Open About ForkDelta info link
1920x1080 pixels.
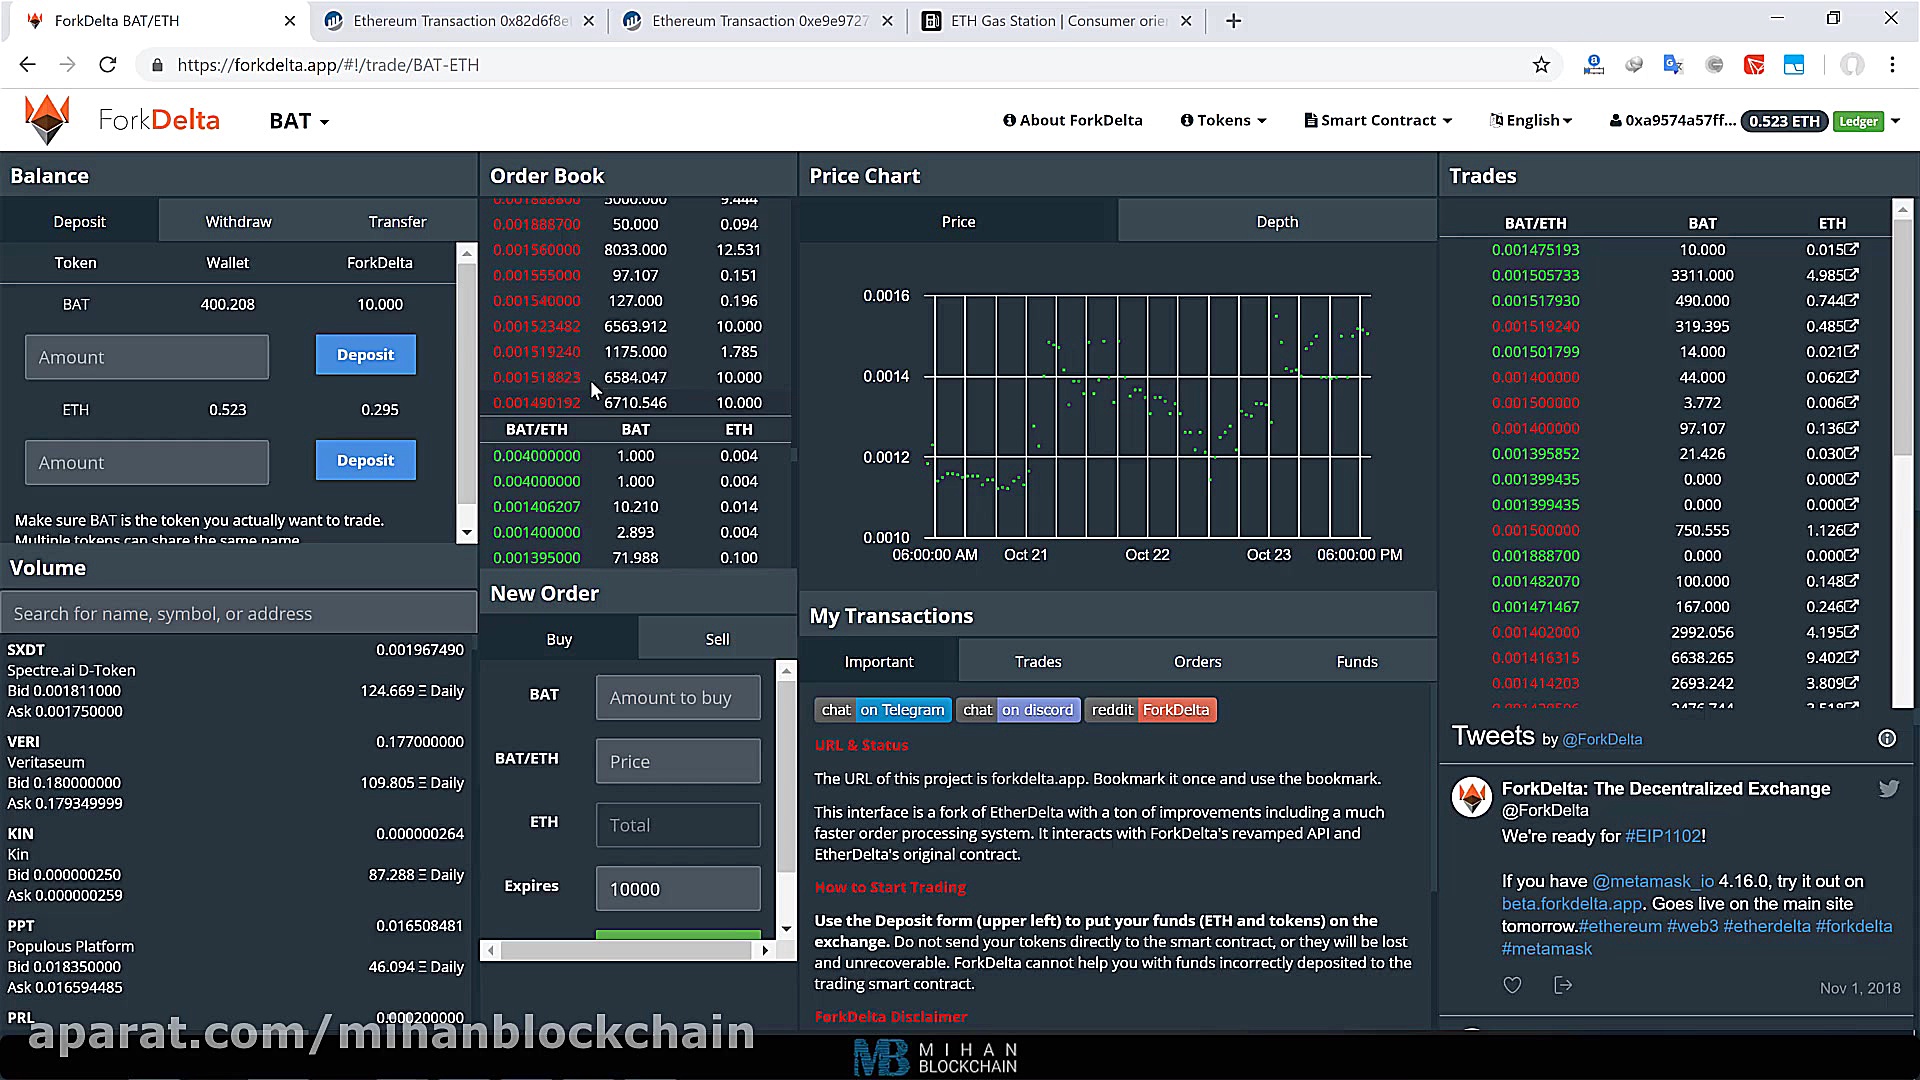coord(1072,120)
